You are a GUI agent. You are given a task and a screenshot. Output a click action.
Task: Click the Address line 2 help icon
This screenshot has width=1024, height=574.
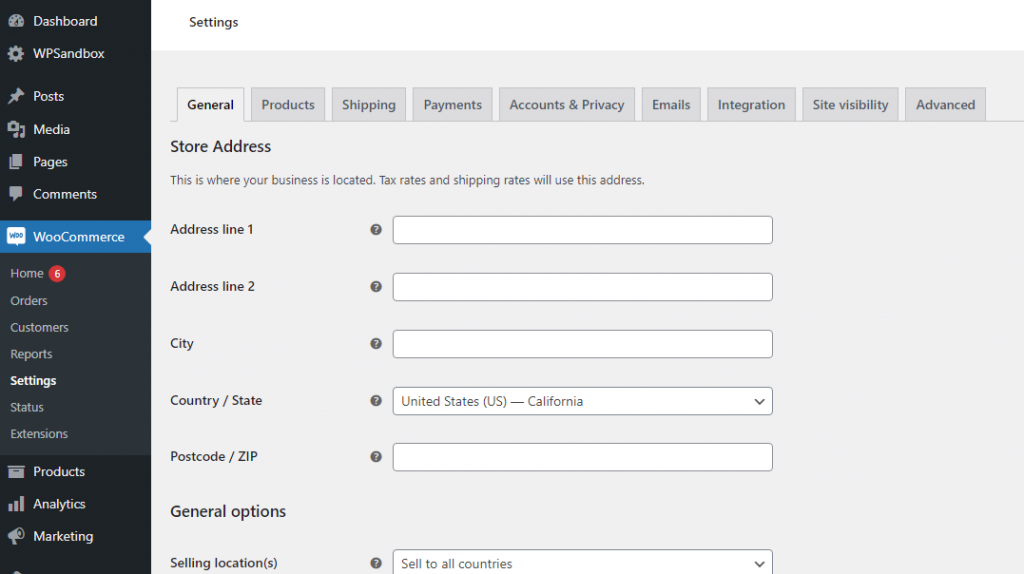tap(376, 286)
